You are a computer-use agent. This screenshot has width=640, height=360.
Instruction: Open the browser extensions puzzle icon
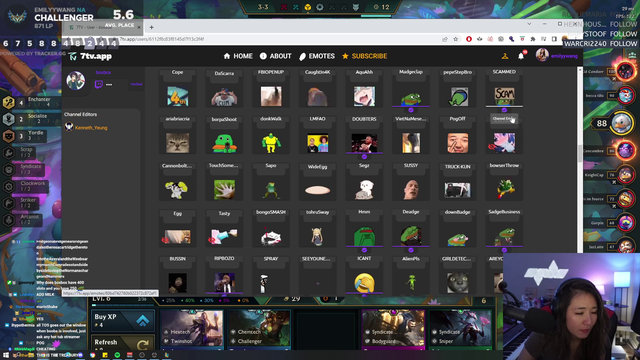(x=533, y=39)
